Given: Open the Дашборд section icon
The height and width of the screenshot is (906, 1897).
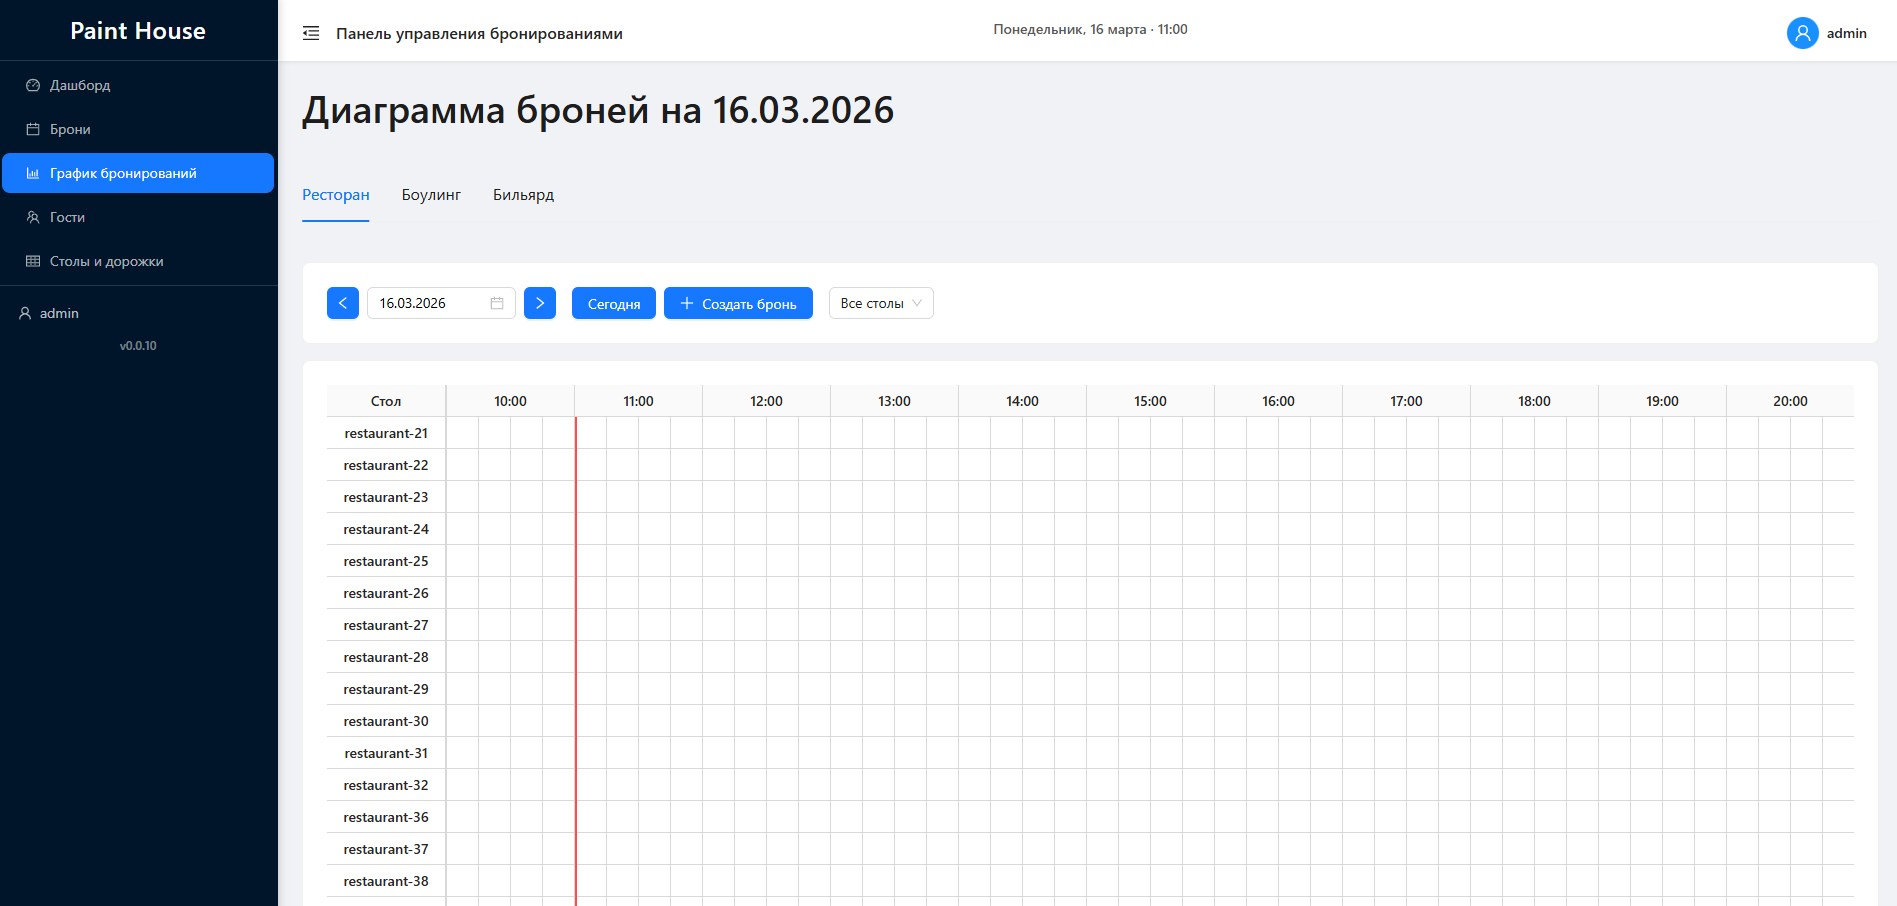Looking at the screenshot, I should point(33,85).
